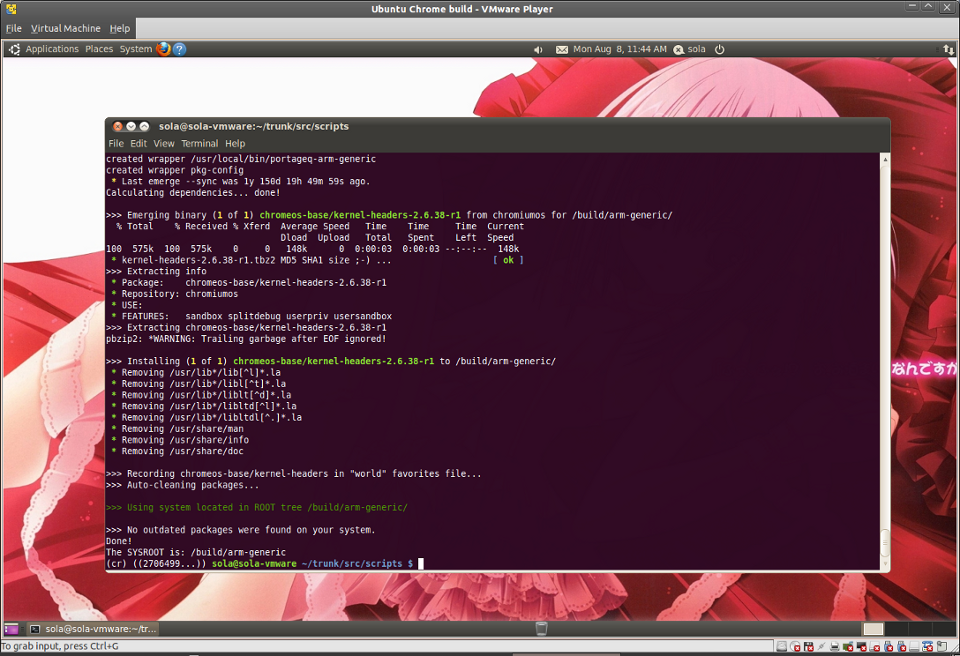Click the pbzip2 WARNING line
The height and width of the screenshot is (656, 960).
pos(246,339)
